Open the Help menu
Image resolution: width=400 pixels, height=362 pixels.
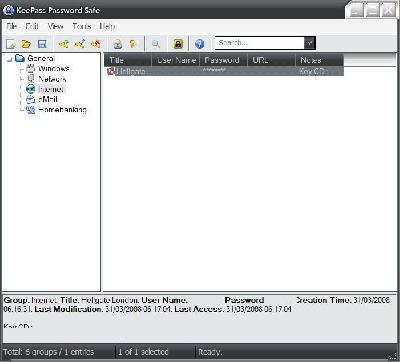107,26
